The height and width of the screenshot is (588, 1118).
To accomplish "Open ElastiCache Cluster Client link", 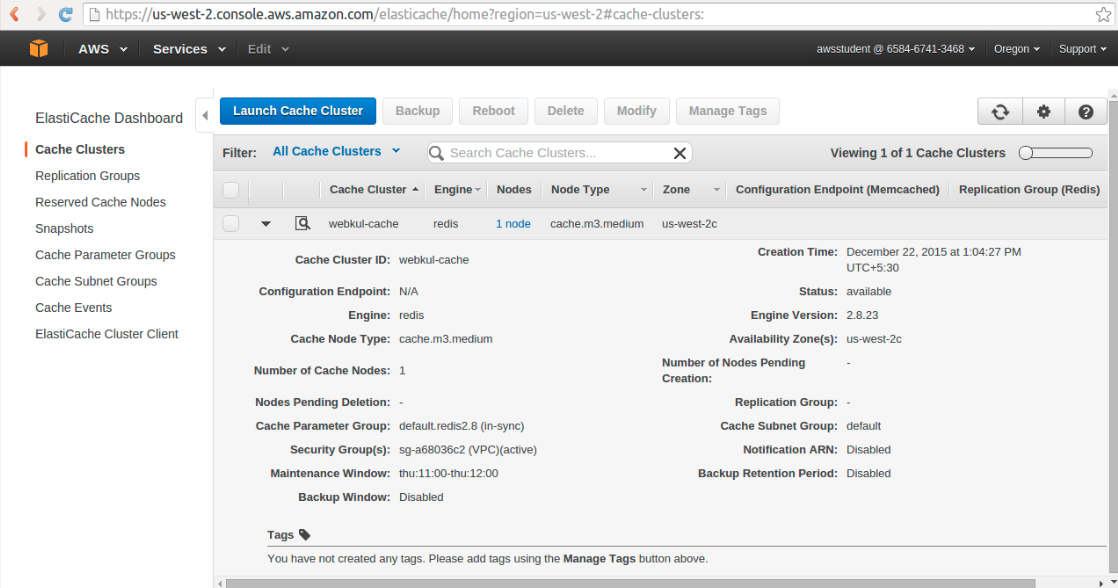I will 106,334.
